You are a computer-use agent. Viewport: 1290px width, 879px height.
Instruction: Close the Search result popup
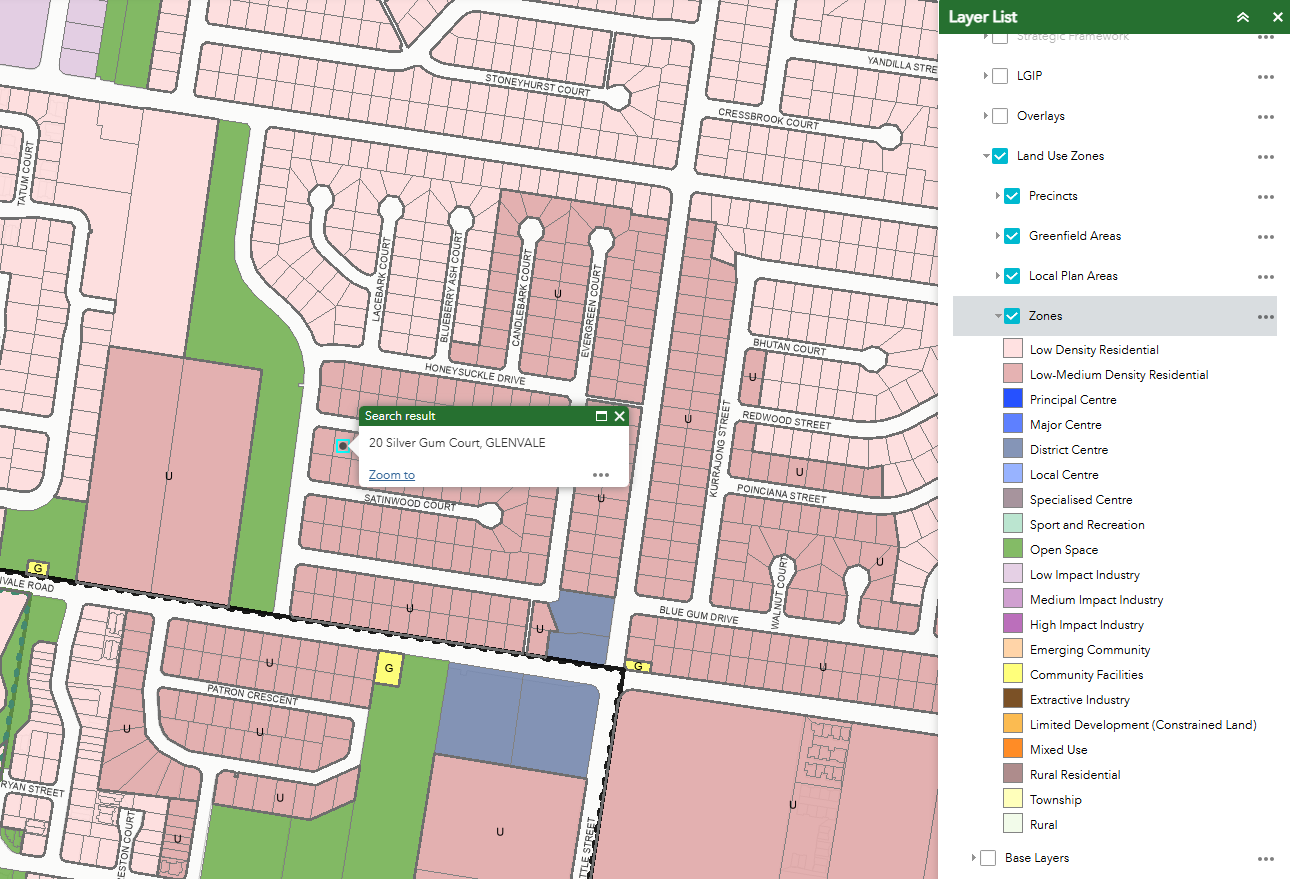tap(619, 416)
